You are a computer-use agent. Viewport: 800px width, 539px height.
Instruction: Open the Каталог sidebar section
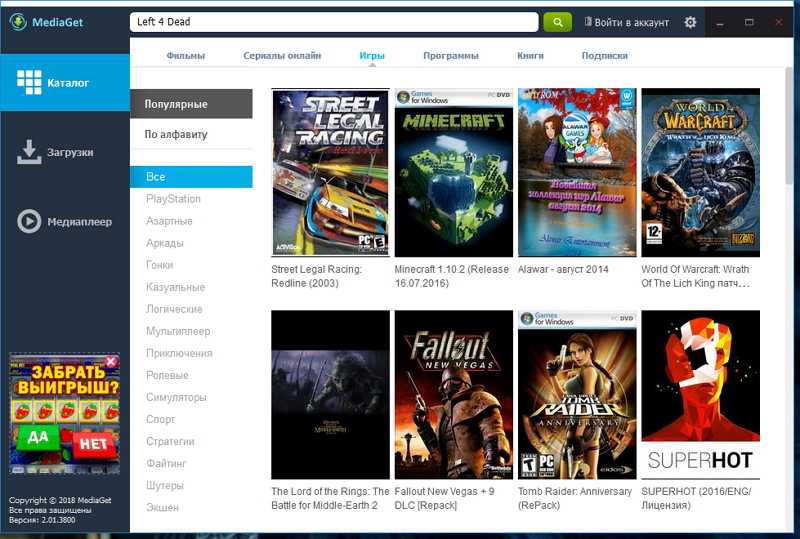pos(65,82)
